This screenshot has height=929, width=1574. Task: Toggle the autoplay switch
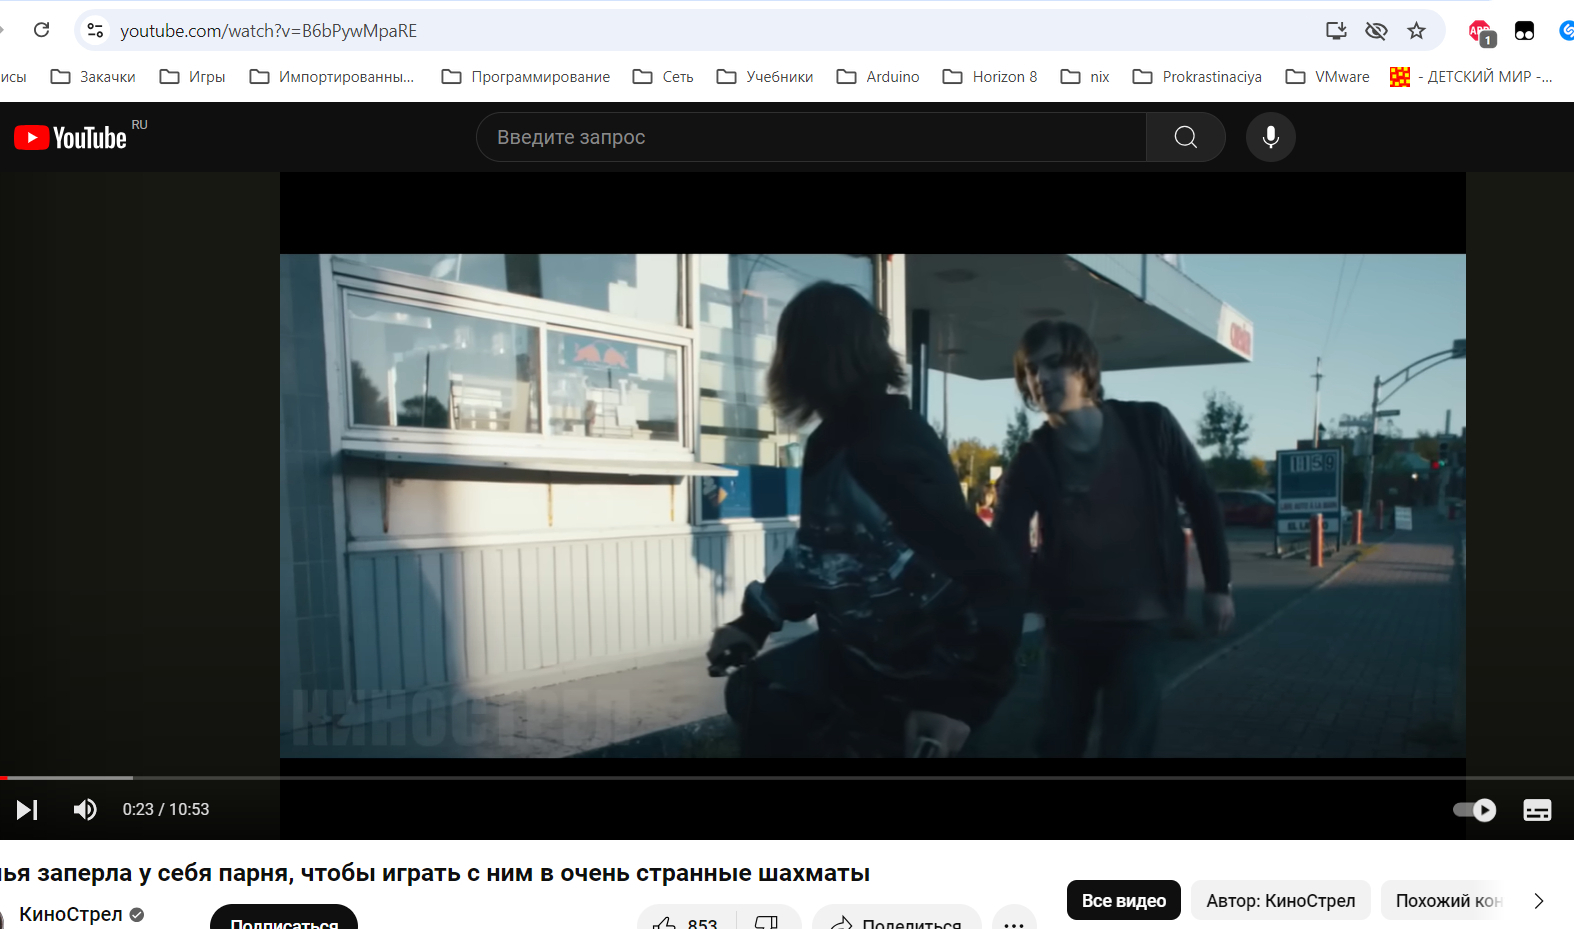click(x=1475, y=809)
